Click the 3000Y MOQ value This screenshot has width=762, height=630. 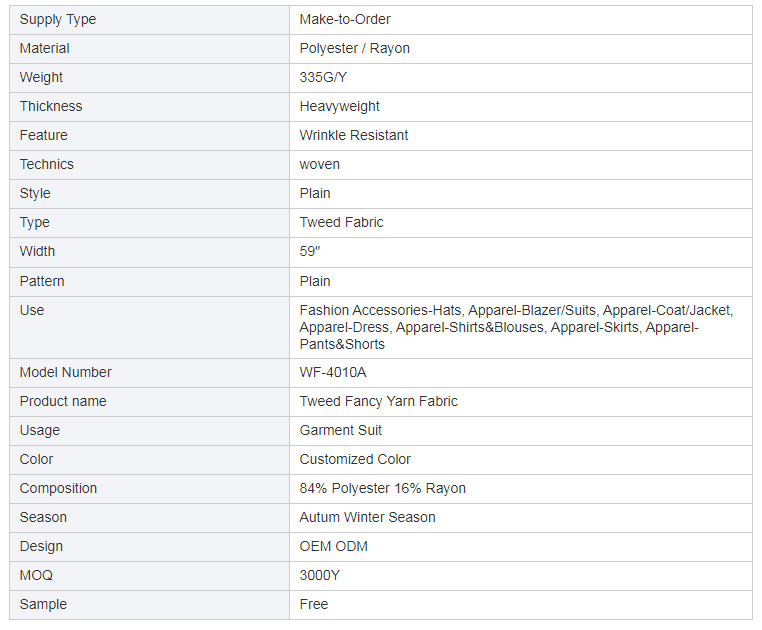click(319, 576)
